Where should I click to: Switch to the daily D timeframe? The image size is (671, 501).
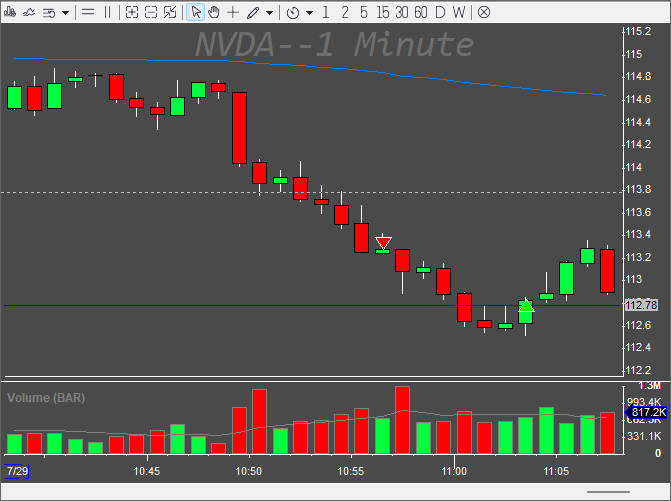click(440, 12)
